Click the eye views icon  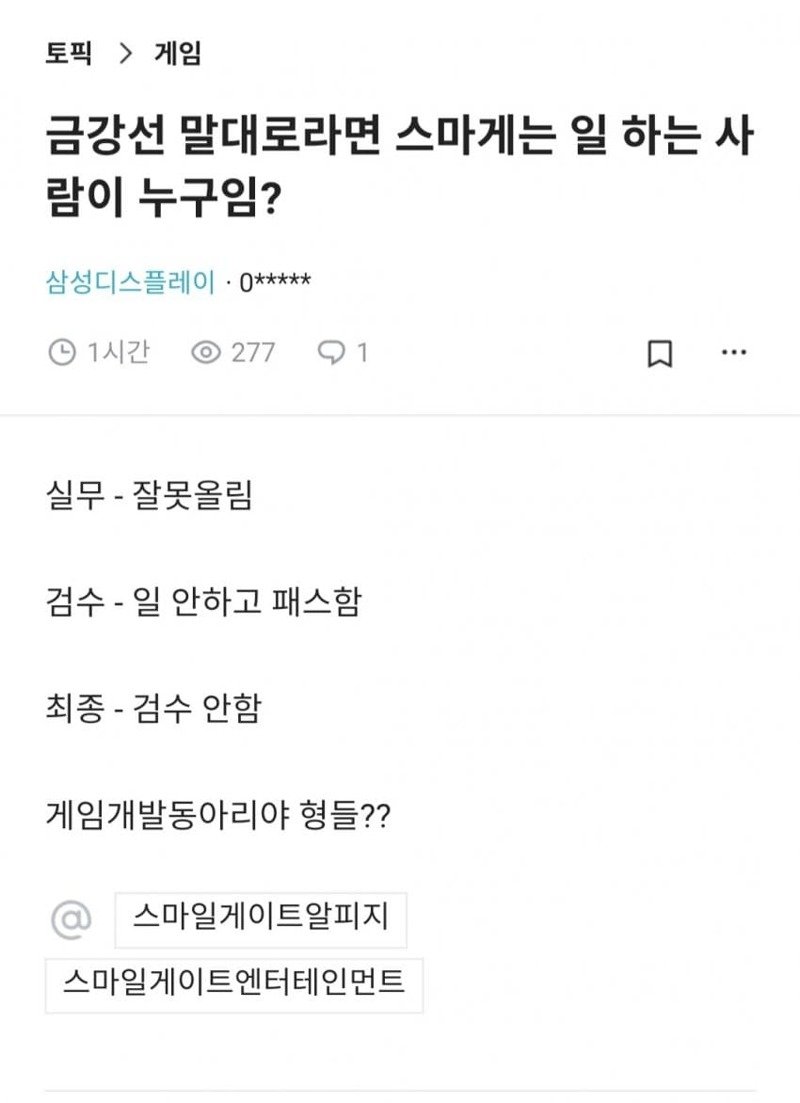(x=206, y=353)
